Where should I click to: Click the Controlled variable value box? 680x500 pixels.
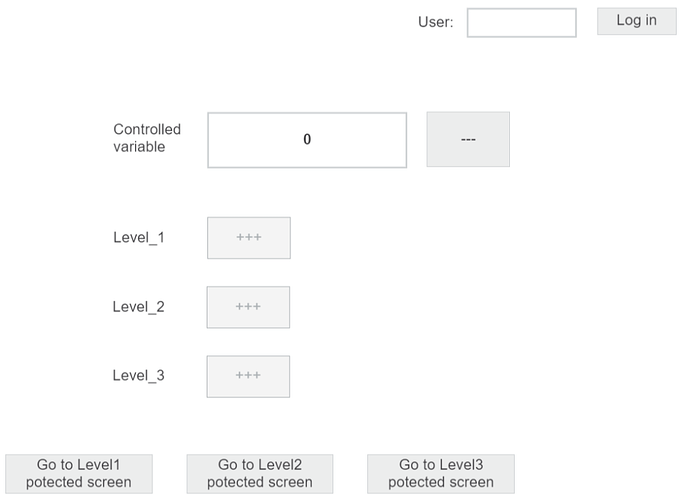point(307,140)
